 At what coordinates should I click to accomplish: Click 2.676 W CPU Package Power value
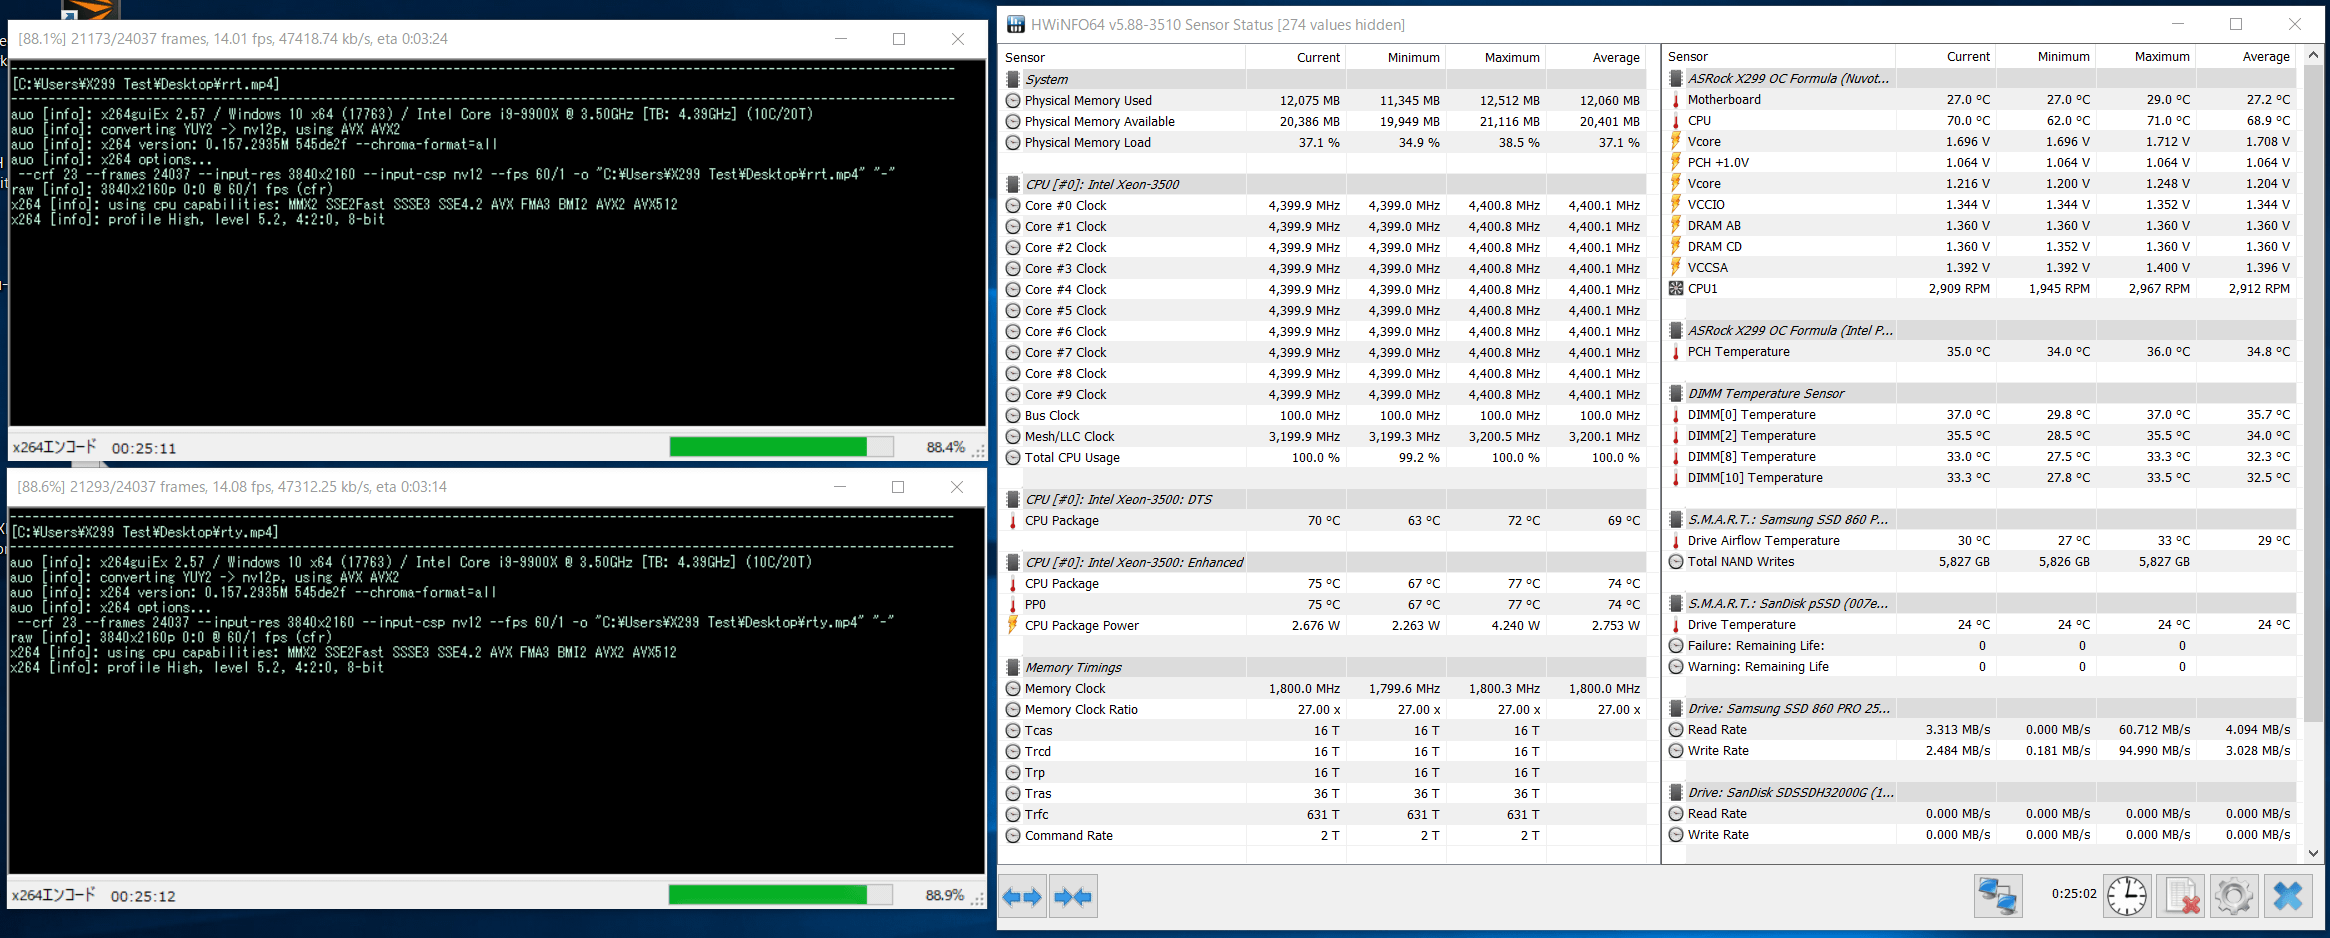pyautogui.click(x=1315, y=626)
